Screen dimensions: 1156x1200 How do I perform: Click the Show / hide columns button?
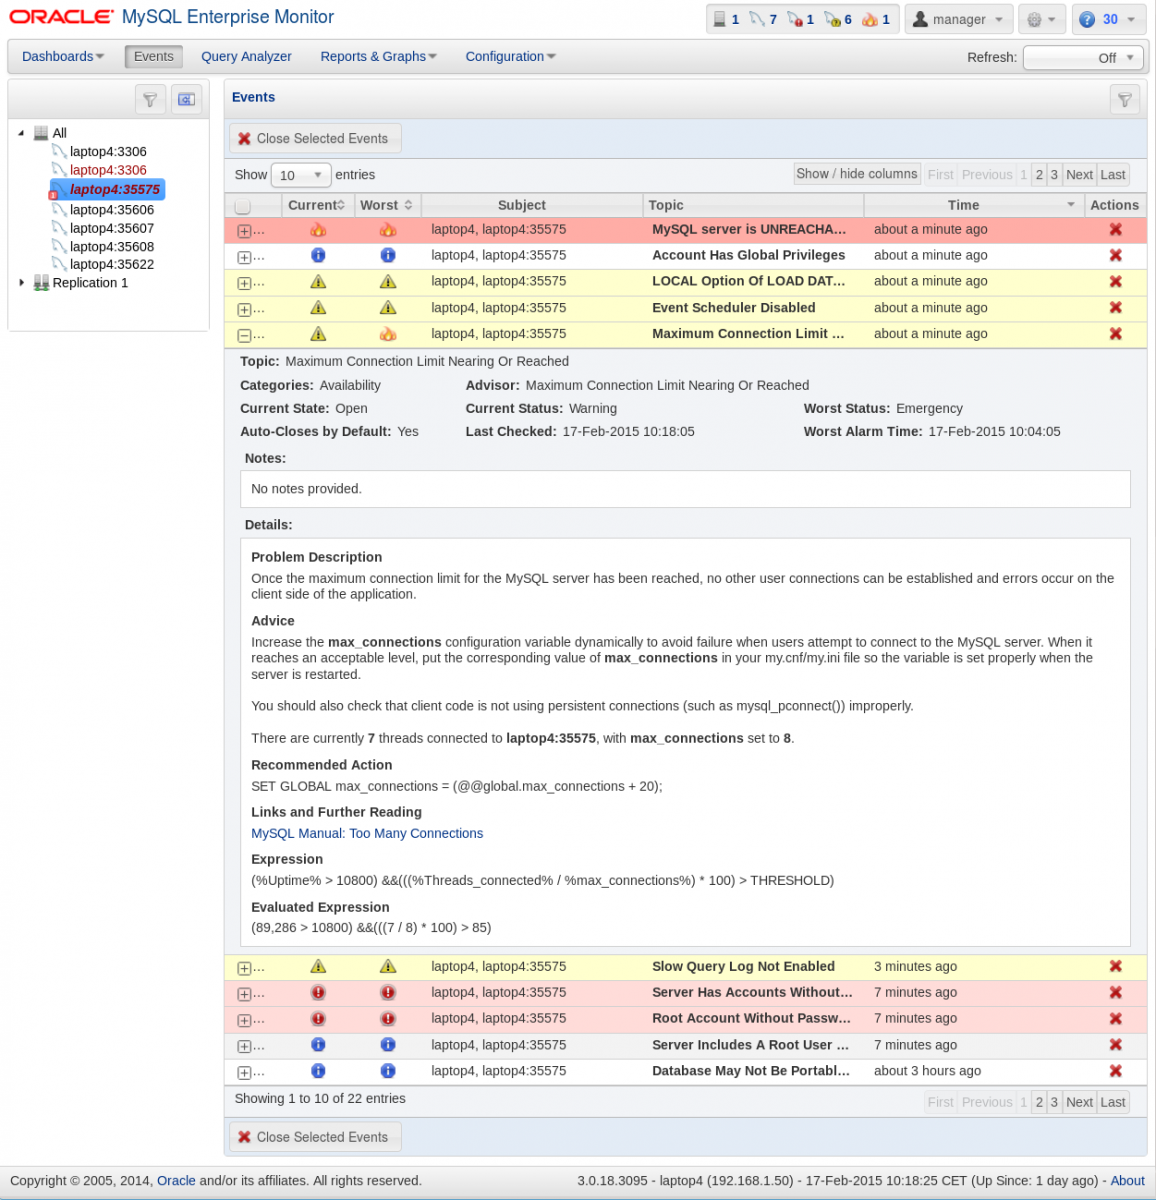tap(857, 174)
